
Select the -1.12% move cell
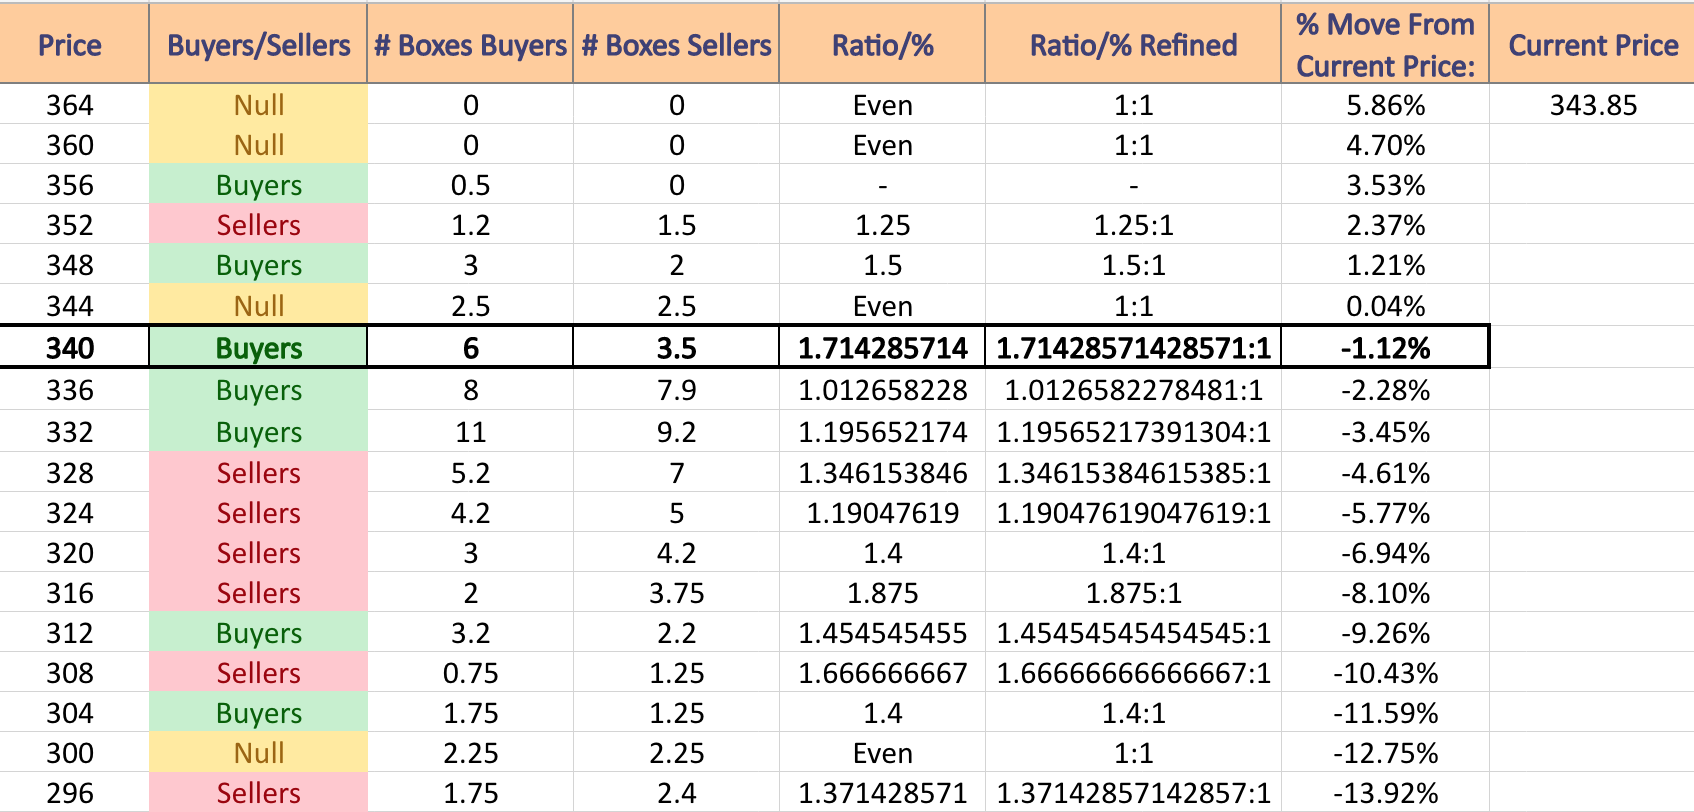click(1385, 348)
